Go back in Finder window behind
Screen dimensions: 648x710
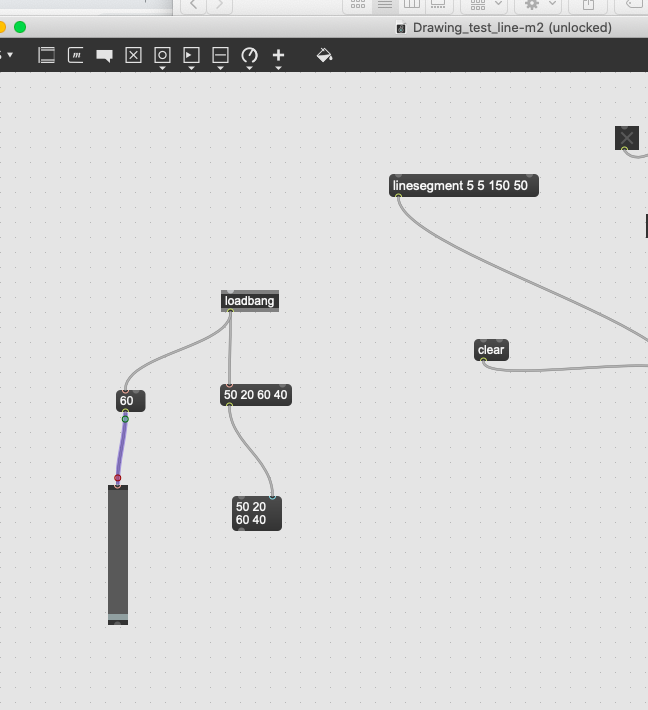pyautogui.click(x=194, y=5)
